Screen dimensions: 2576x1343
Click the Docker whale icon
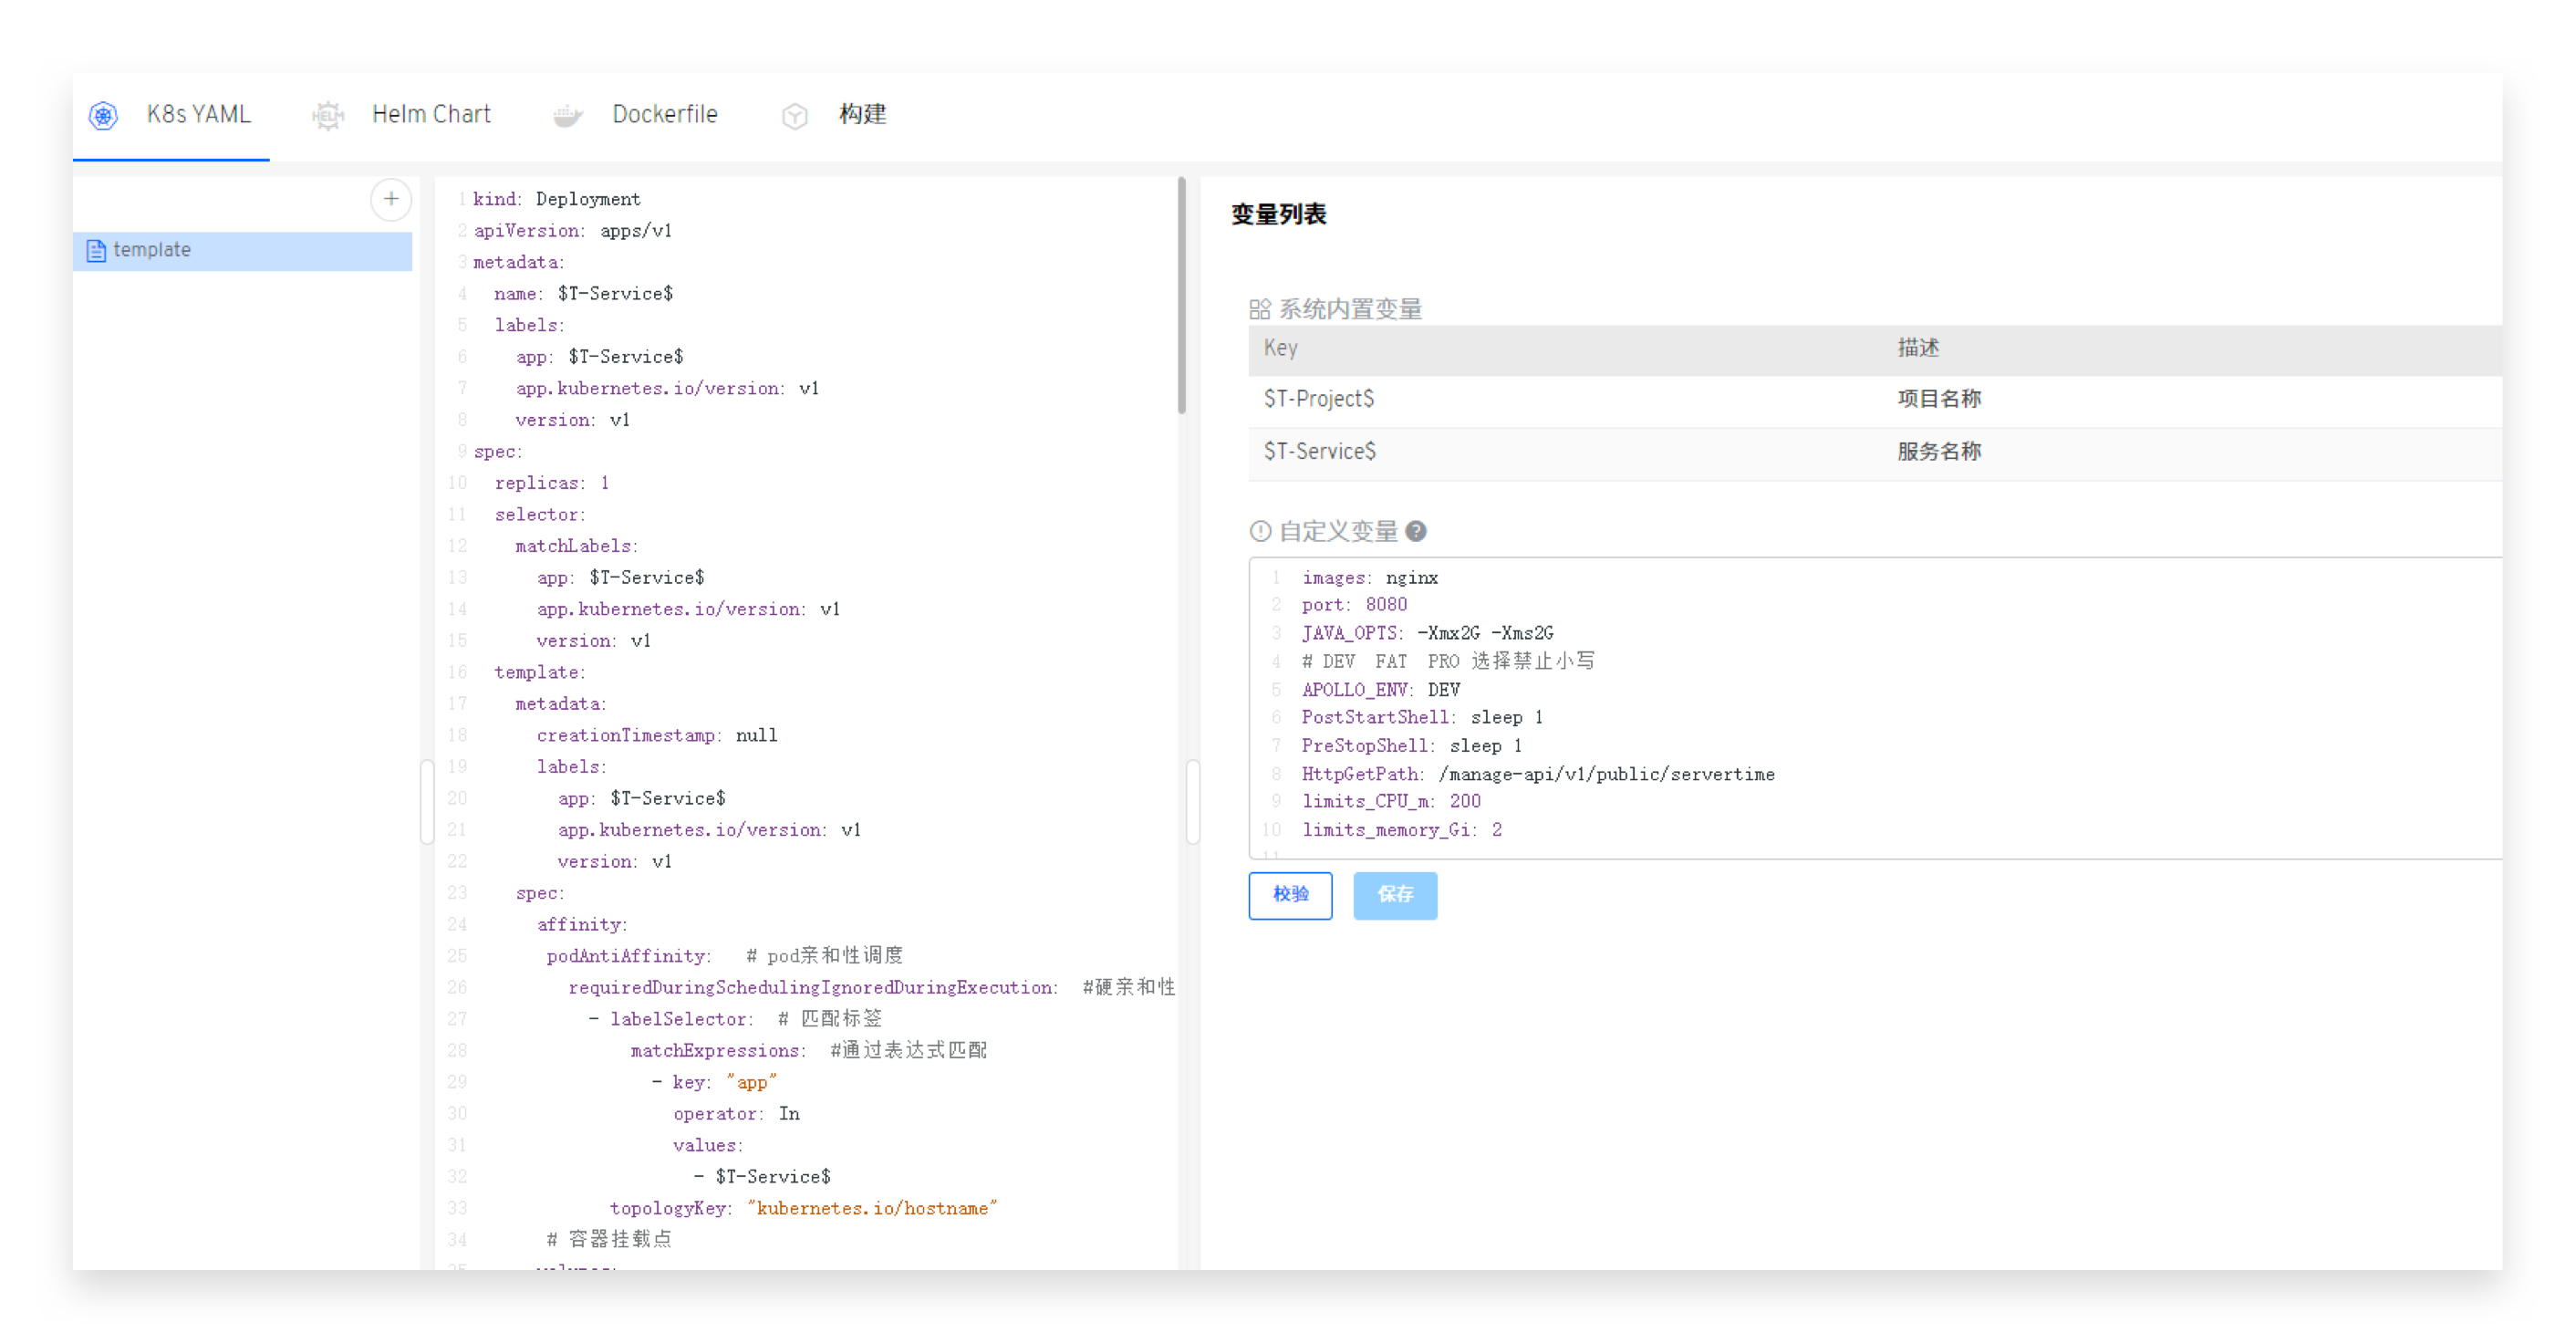[x=567, y=116]
